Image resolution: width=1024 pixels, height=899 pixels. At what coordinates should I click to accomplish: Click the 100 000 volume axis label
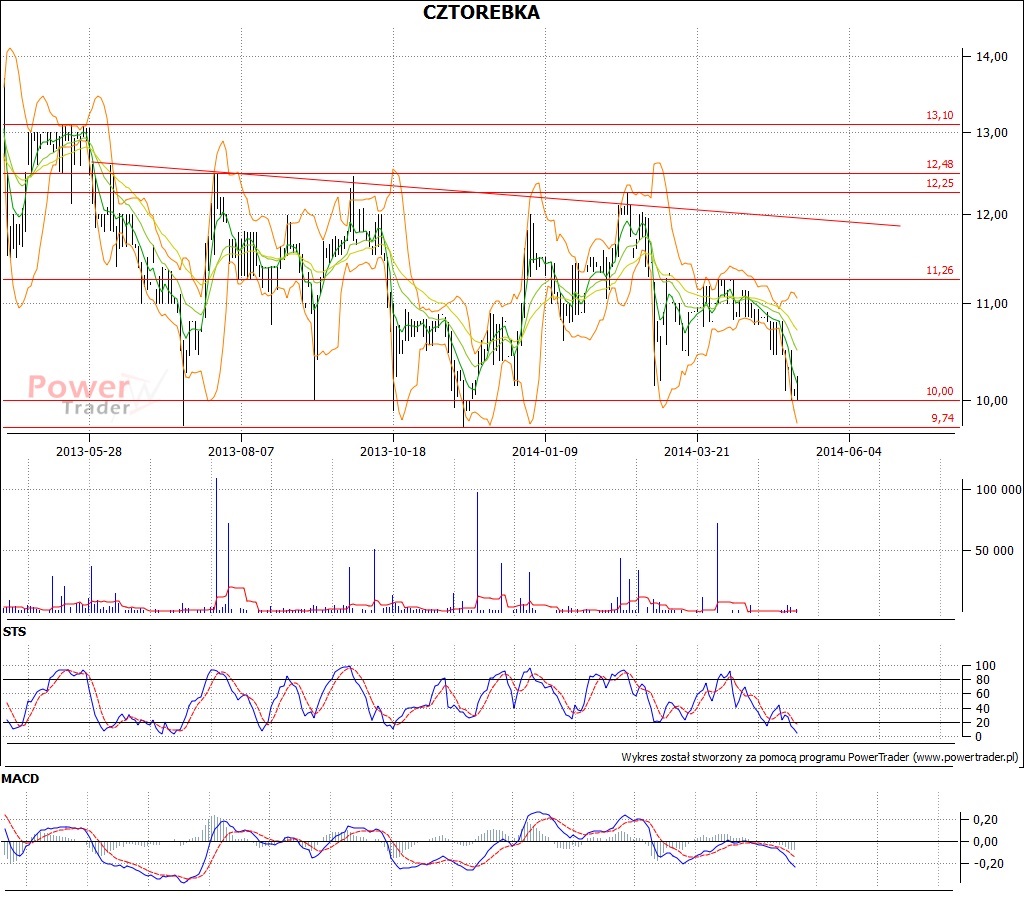pyautogui.click(x=998, y=490)
